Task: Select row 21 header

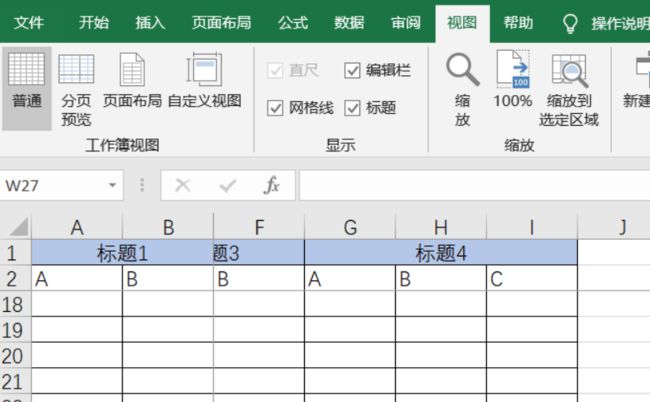Action: tap(15, 381)
